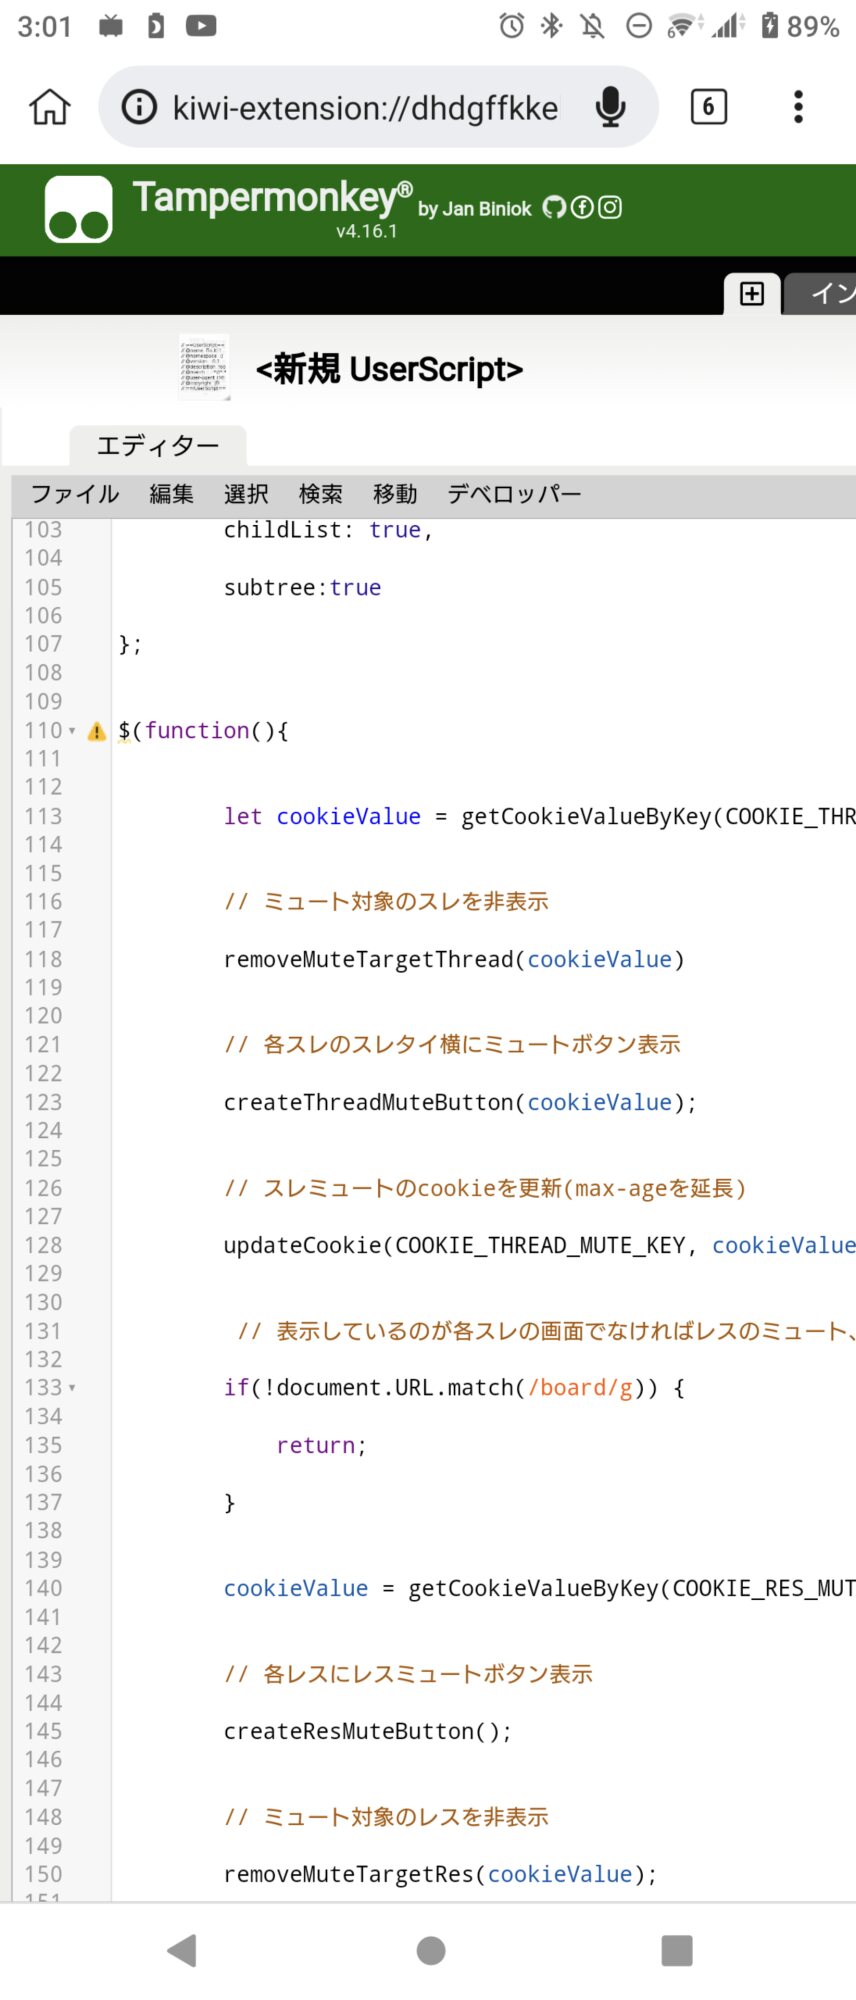Screen dimensions: 856x2000
Task: Click the userscript thumbnail icon
Action: 204,368
